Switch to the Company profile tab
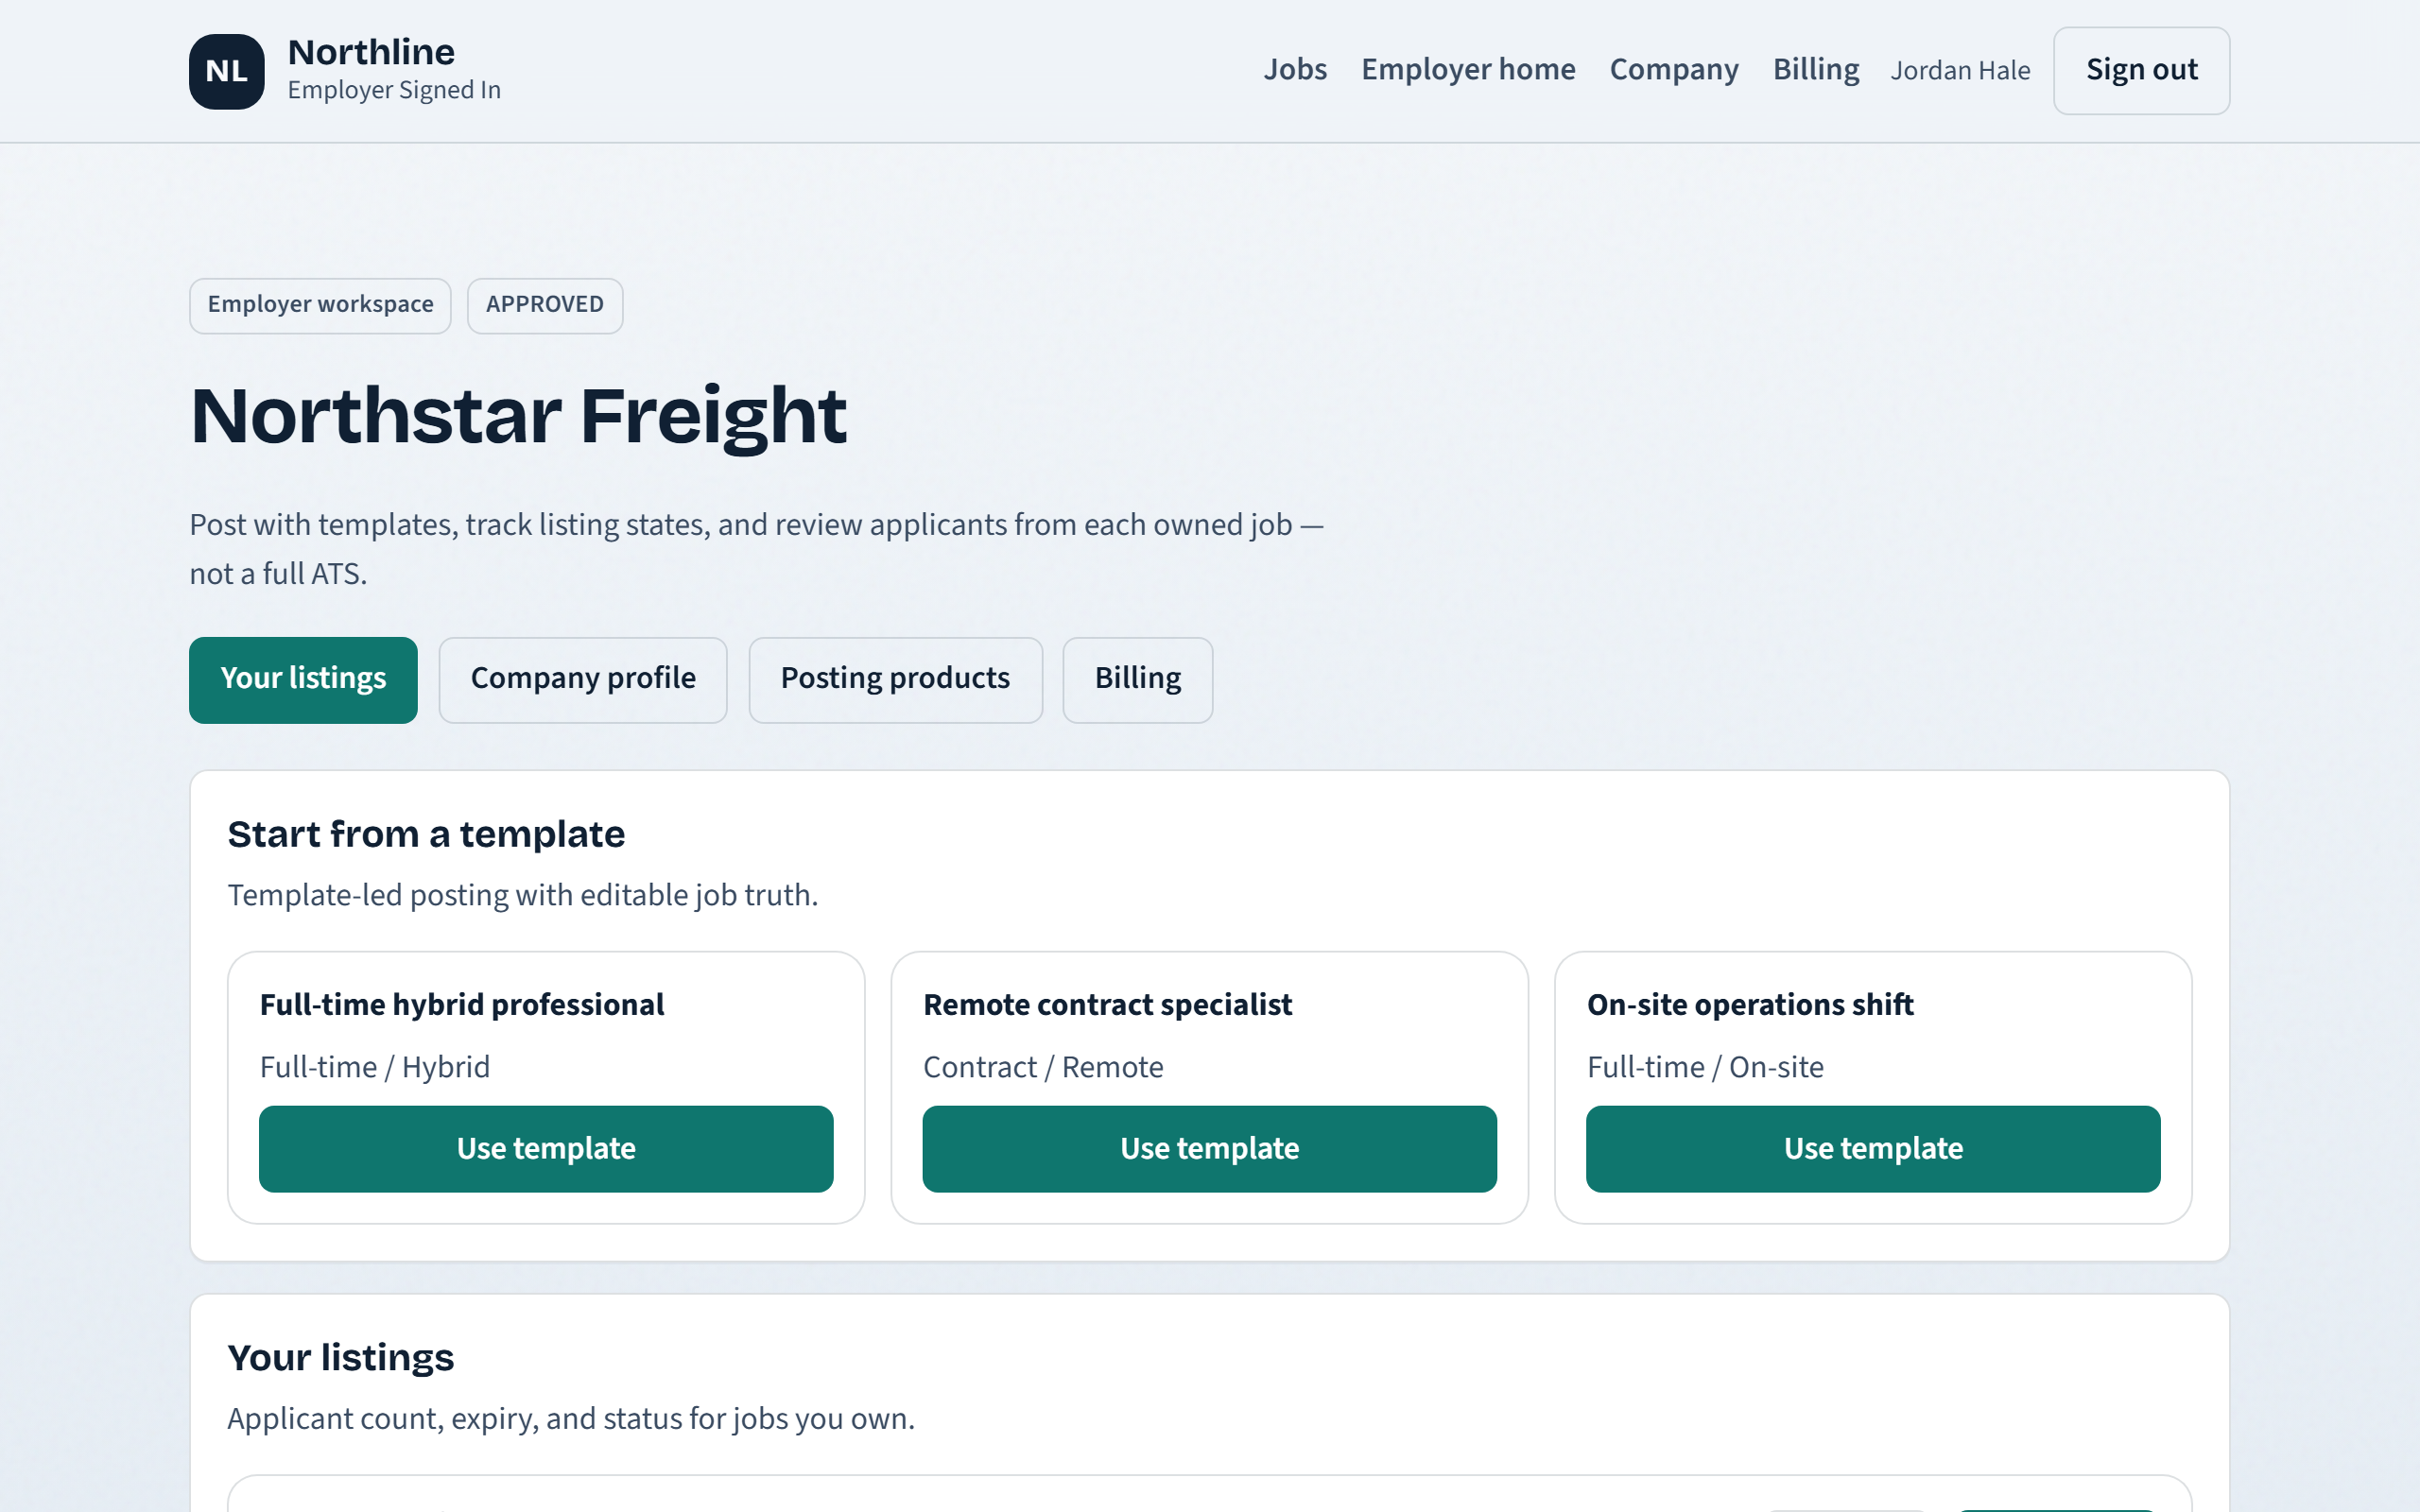 click(x=583, y=679)
